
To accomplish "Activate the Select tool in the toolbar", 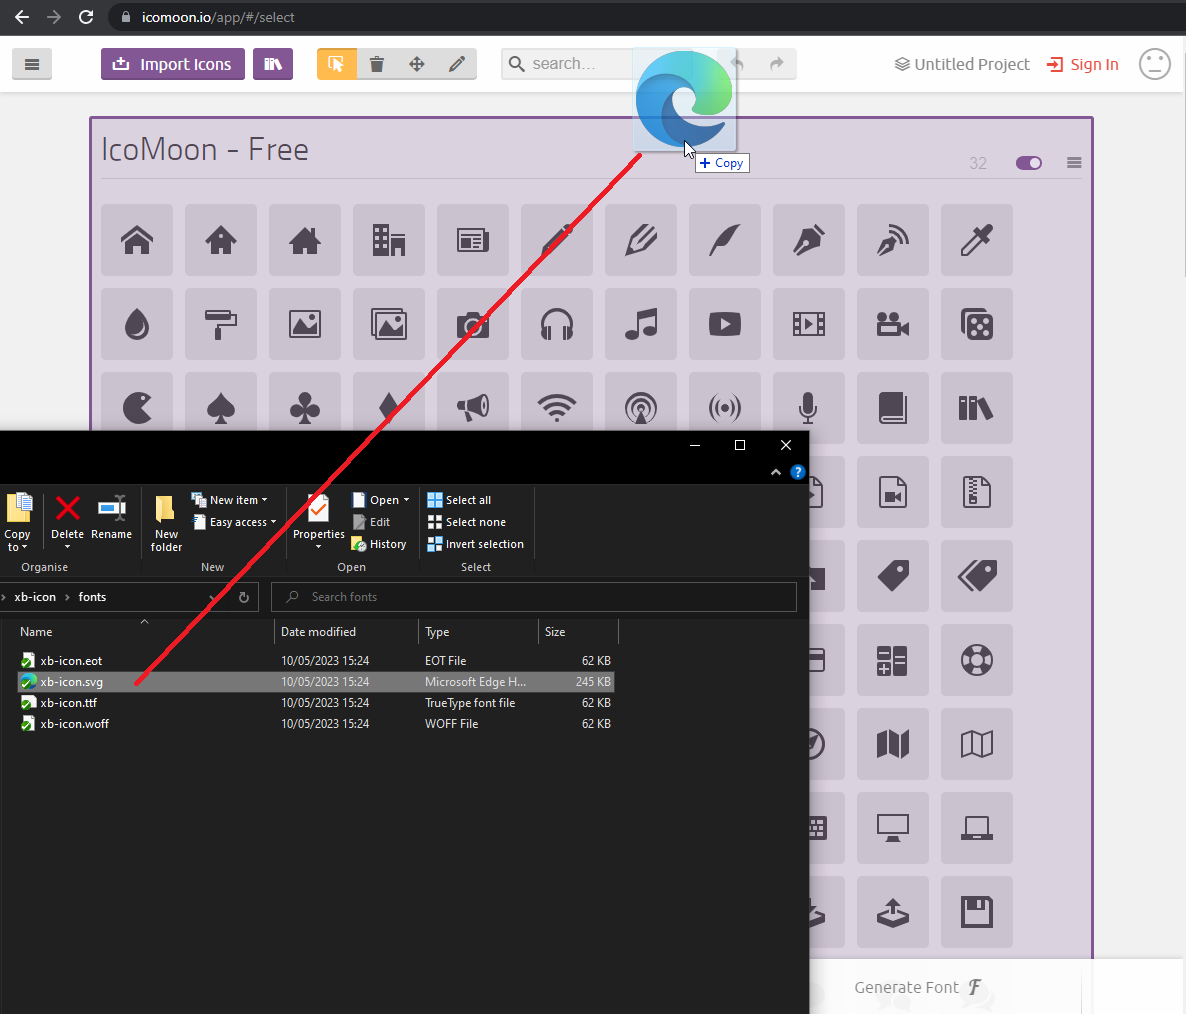I will pos(337,64).
